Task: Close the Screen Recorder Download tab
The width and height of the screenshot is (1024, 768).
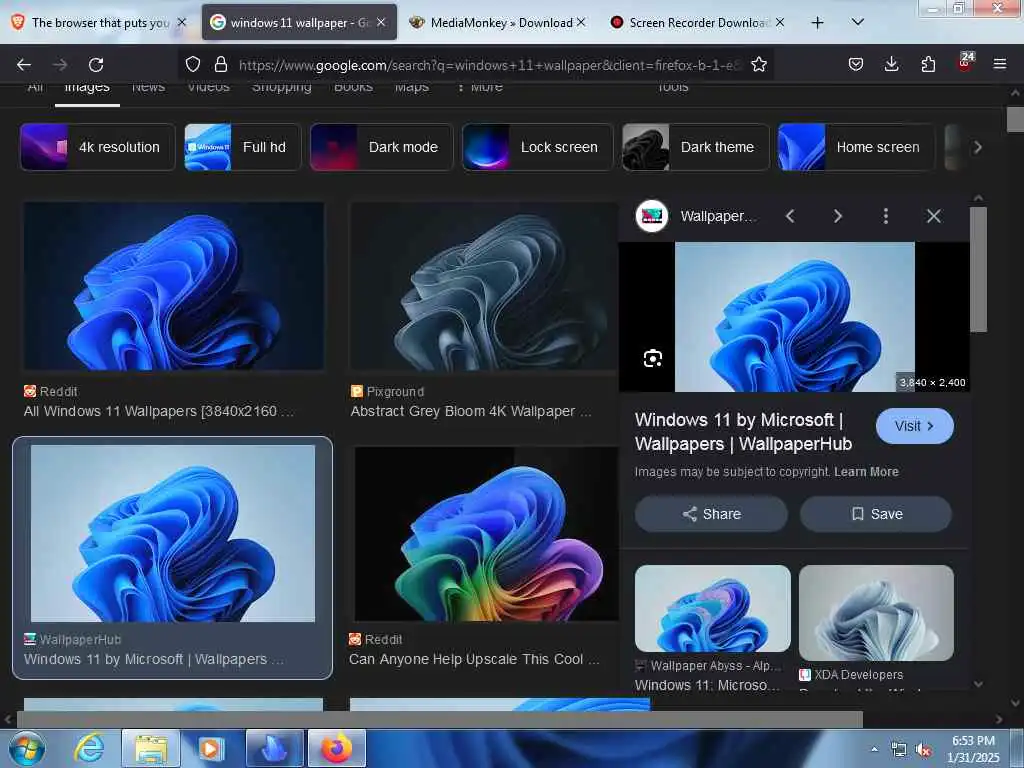Action: (780, 22)
